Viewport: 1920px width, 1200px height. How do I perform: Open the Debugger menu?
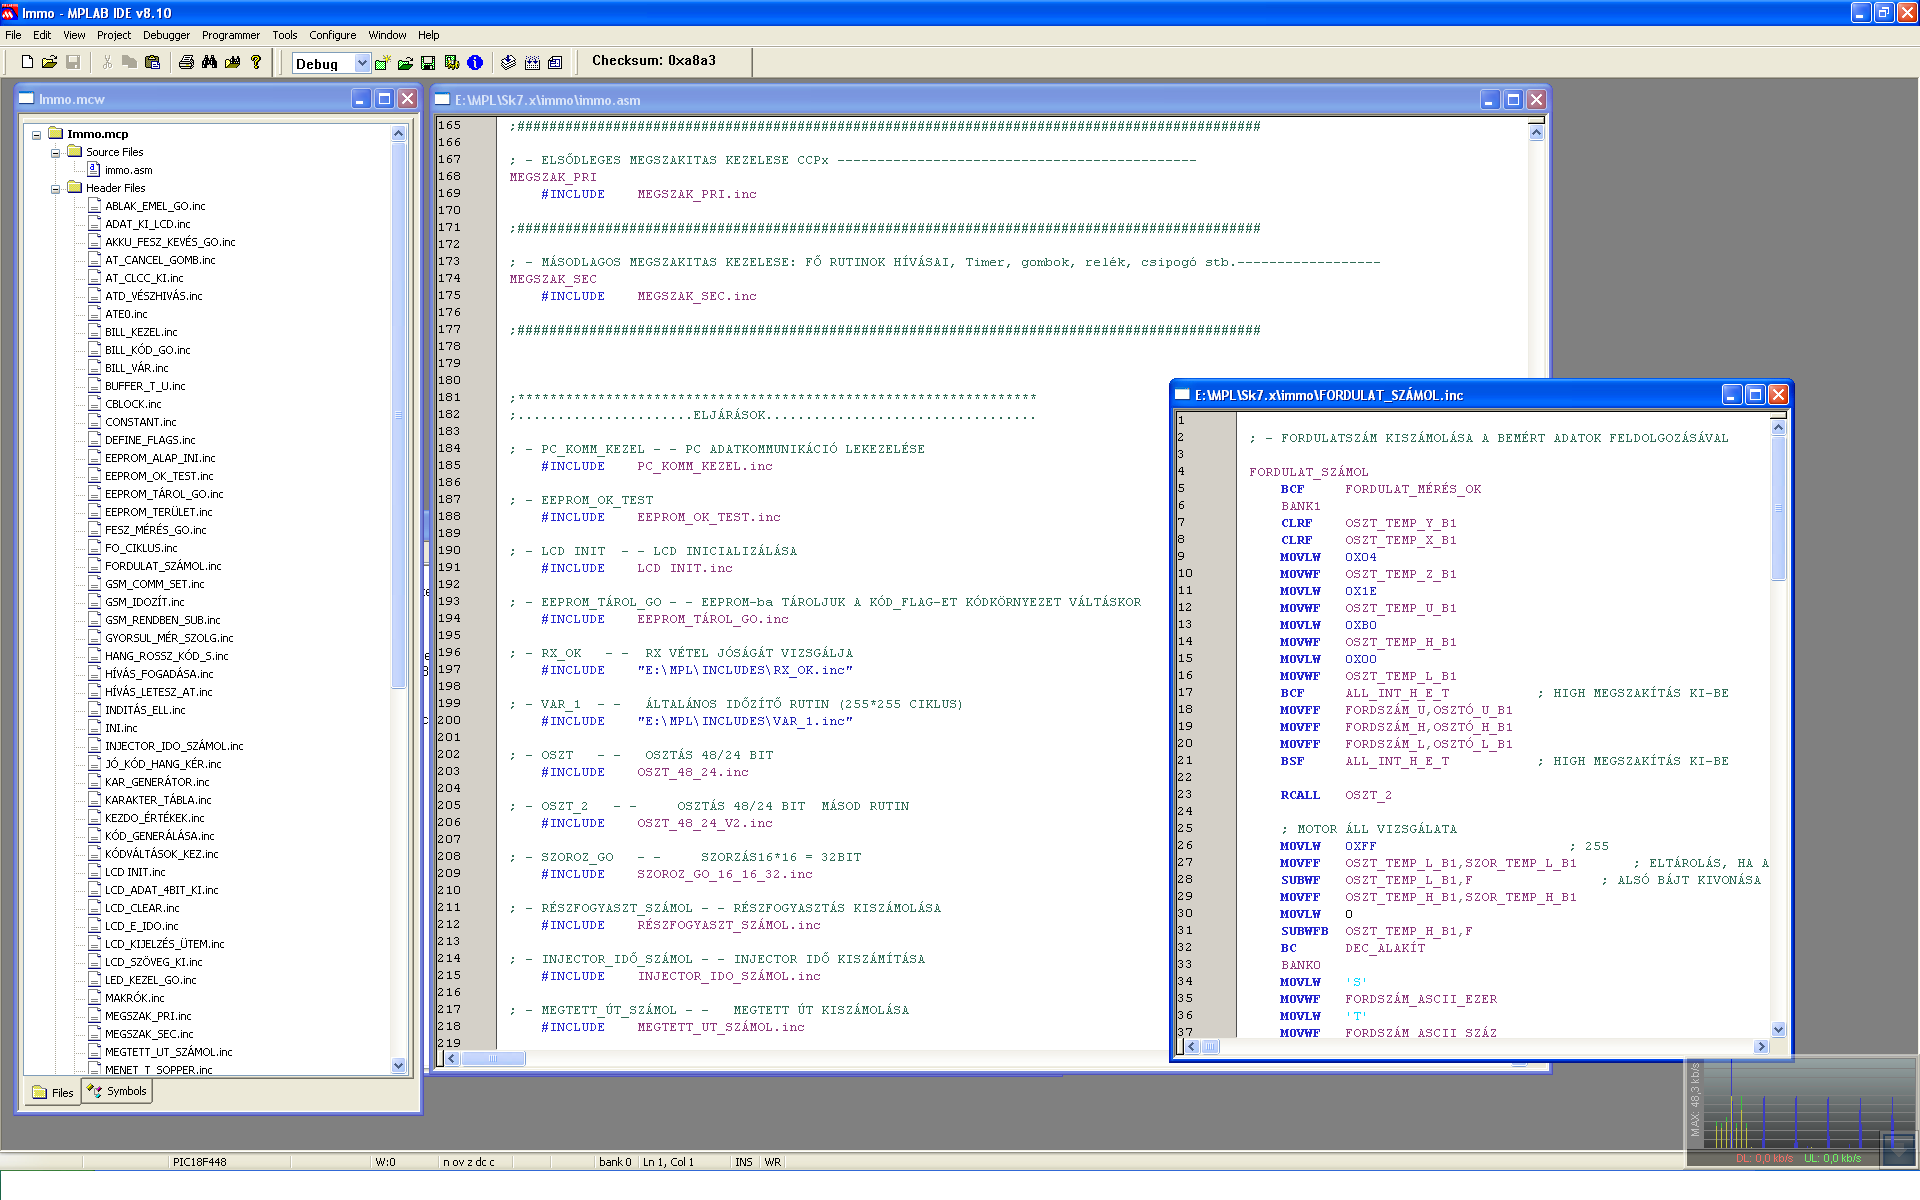tap(166, 35)
